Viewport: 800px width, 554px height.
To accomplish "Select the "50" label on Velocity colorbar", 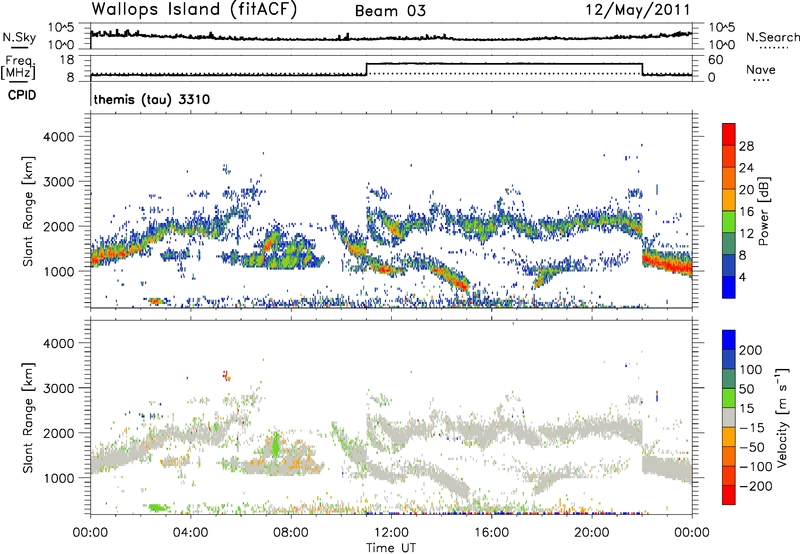I will click(x=746, y=389).
